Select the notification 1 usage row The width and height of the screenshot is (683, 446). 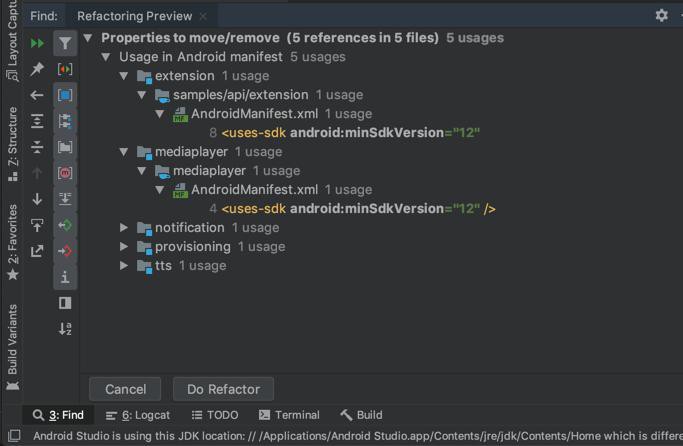pyautogui.click(x=208, y=227)
